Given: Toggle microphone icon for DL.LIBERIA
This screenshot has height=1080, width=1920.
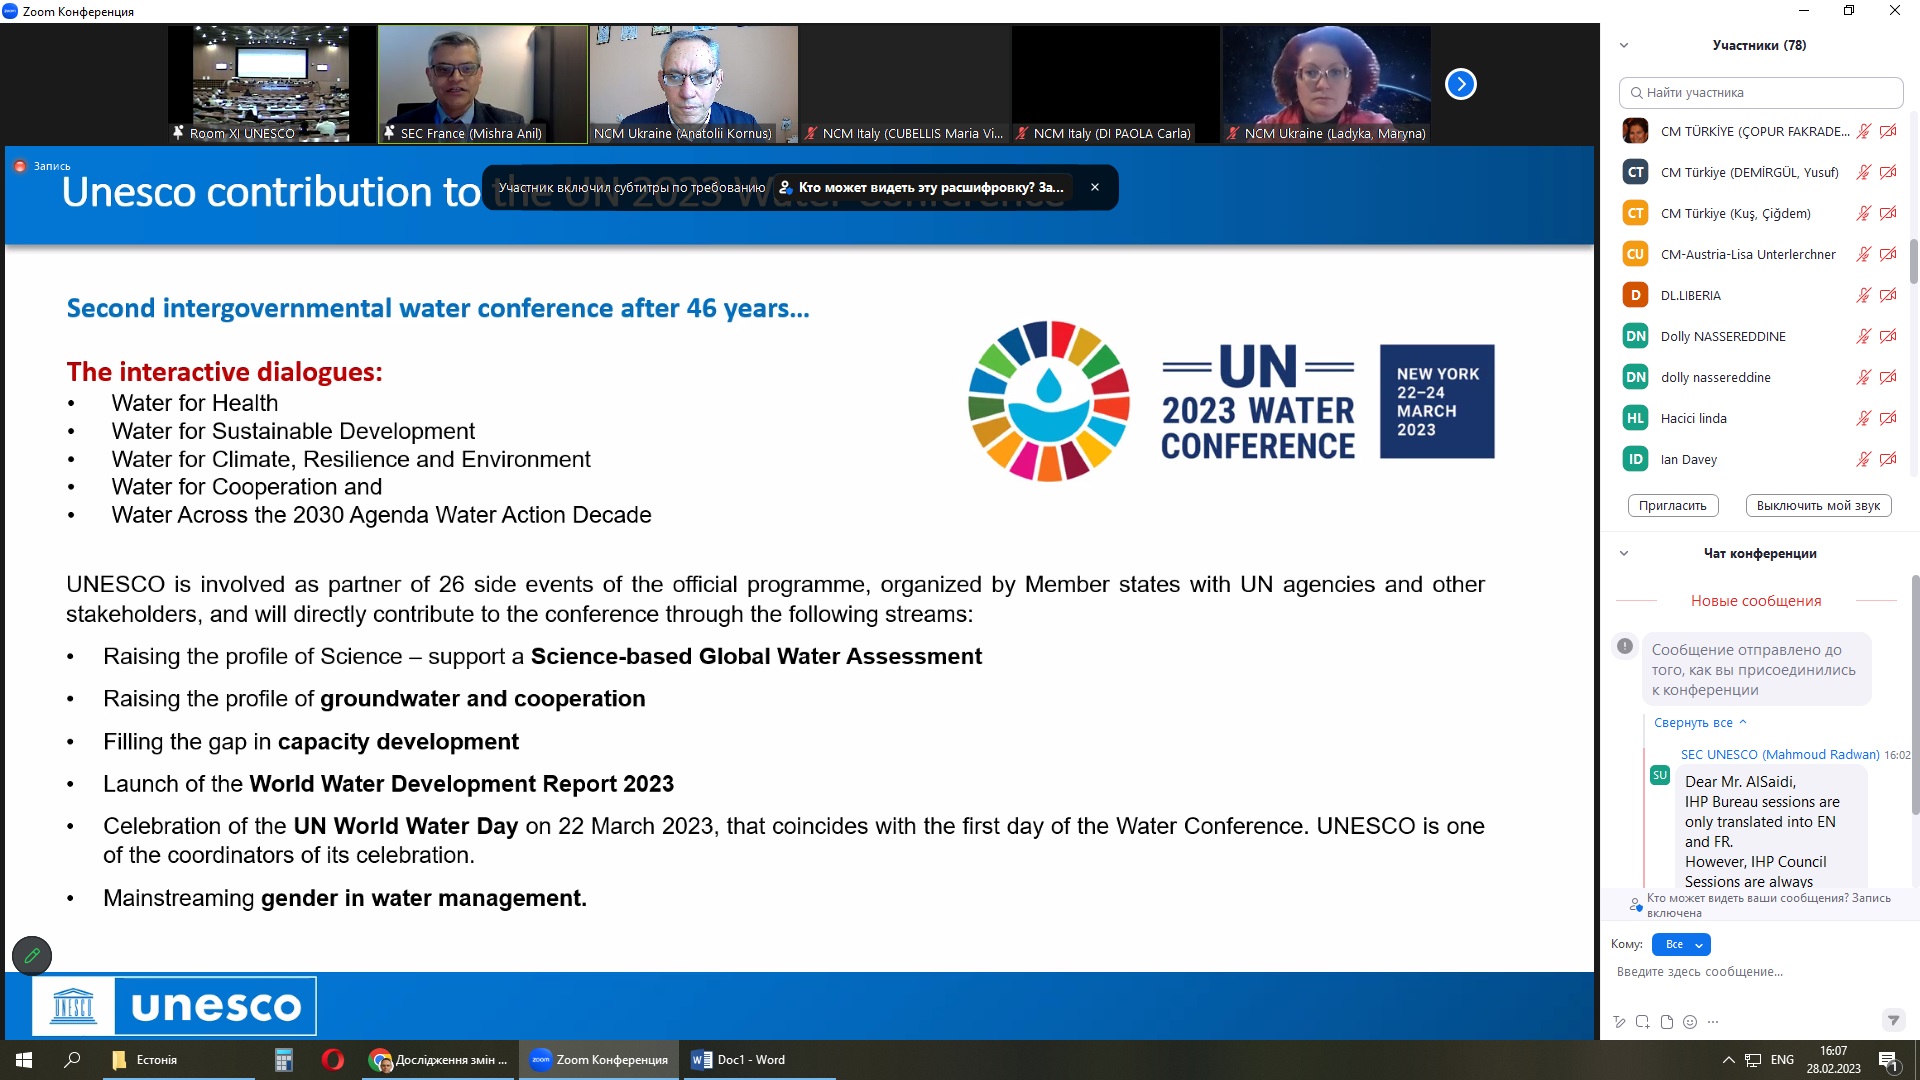Looking at the screenshot, I should click(x=1863, y=295).
